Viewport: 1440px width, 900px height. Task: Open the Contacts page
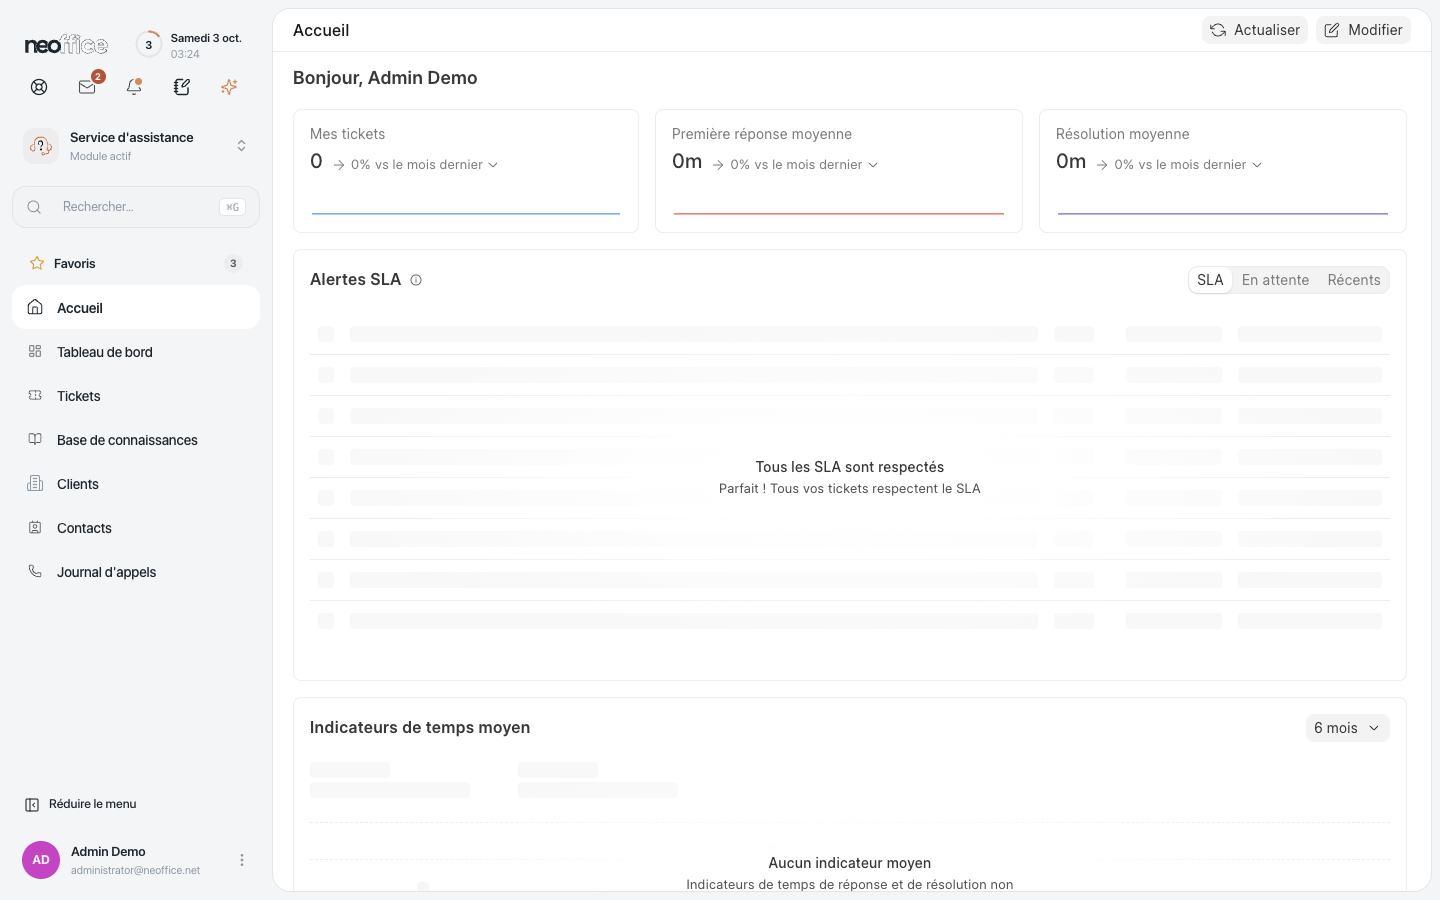point(136,528)
